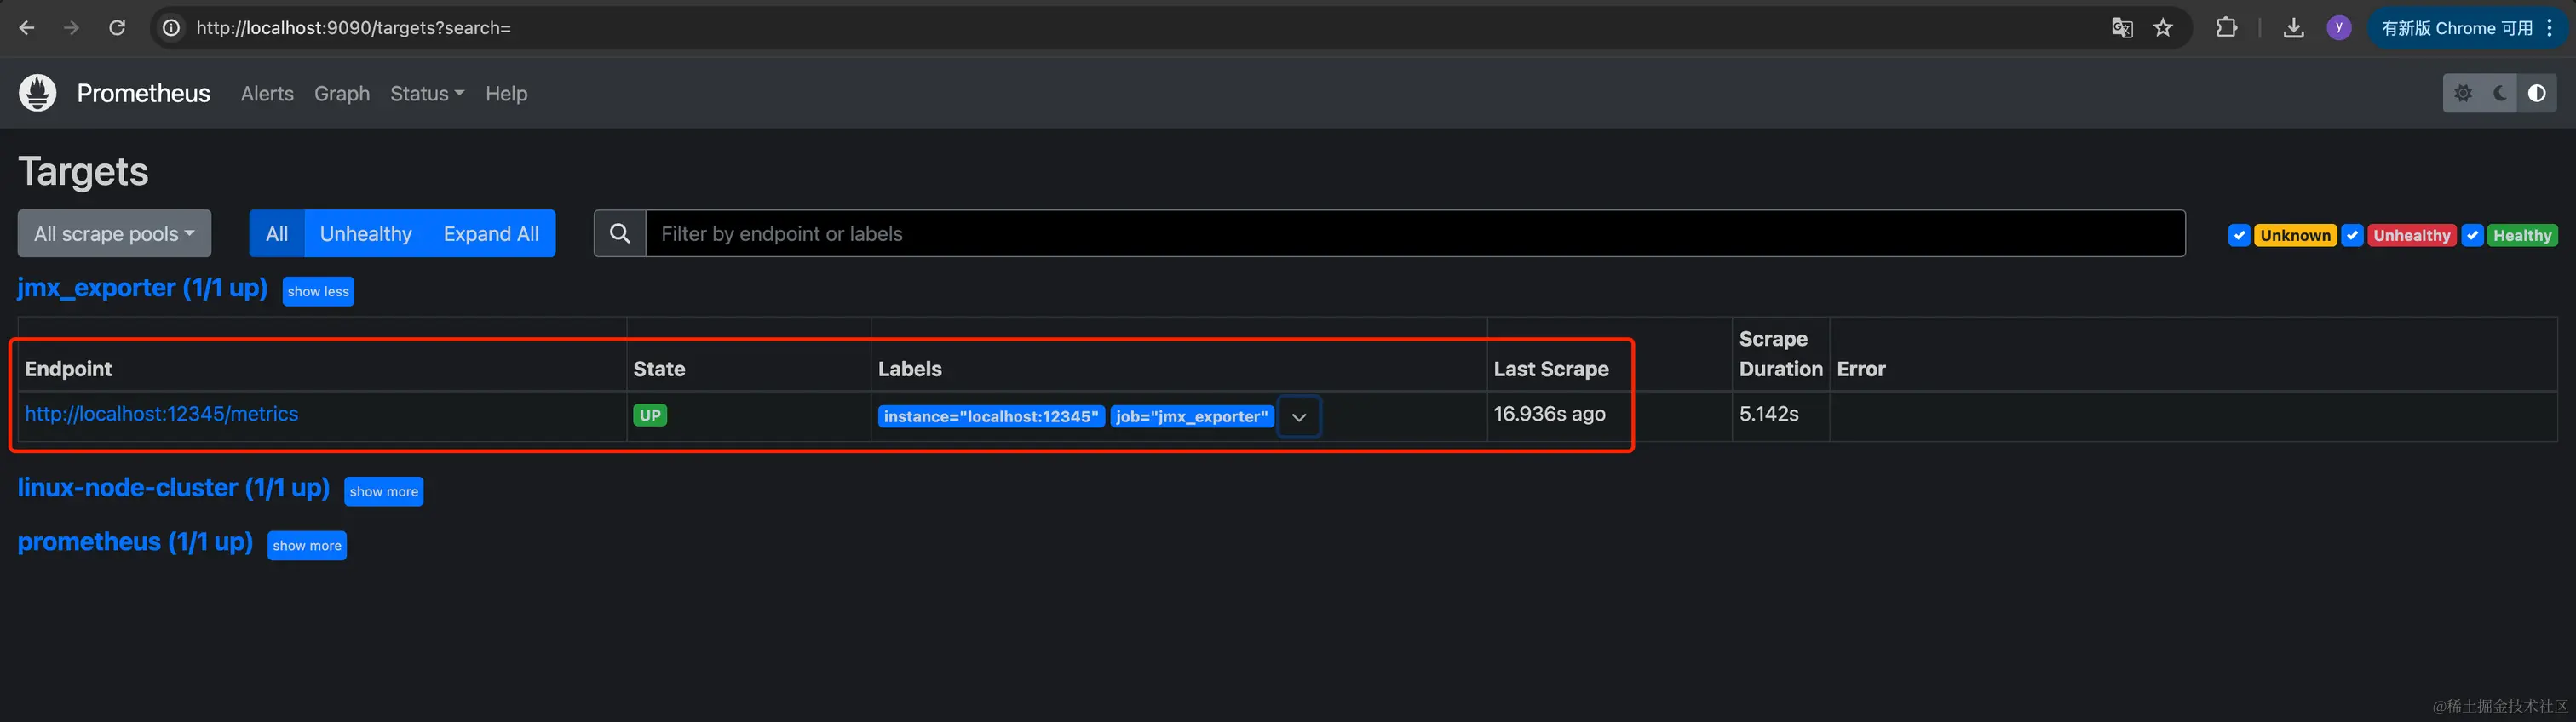Select the light theme sun icon

pyautogui.click(x=2463, y=93)
